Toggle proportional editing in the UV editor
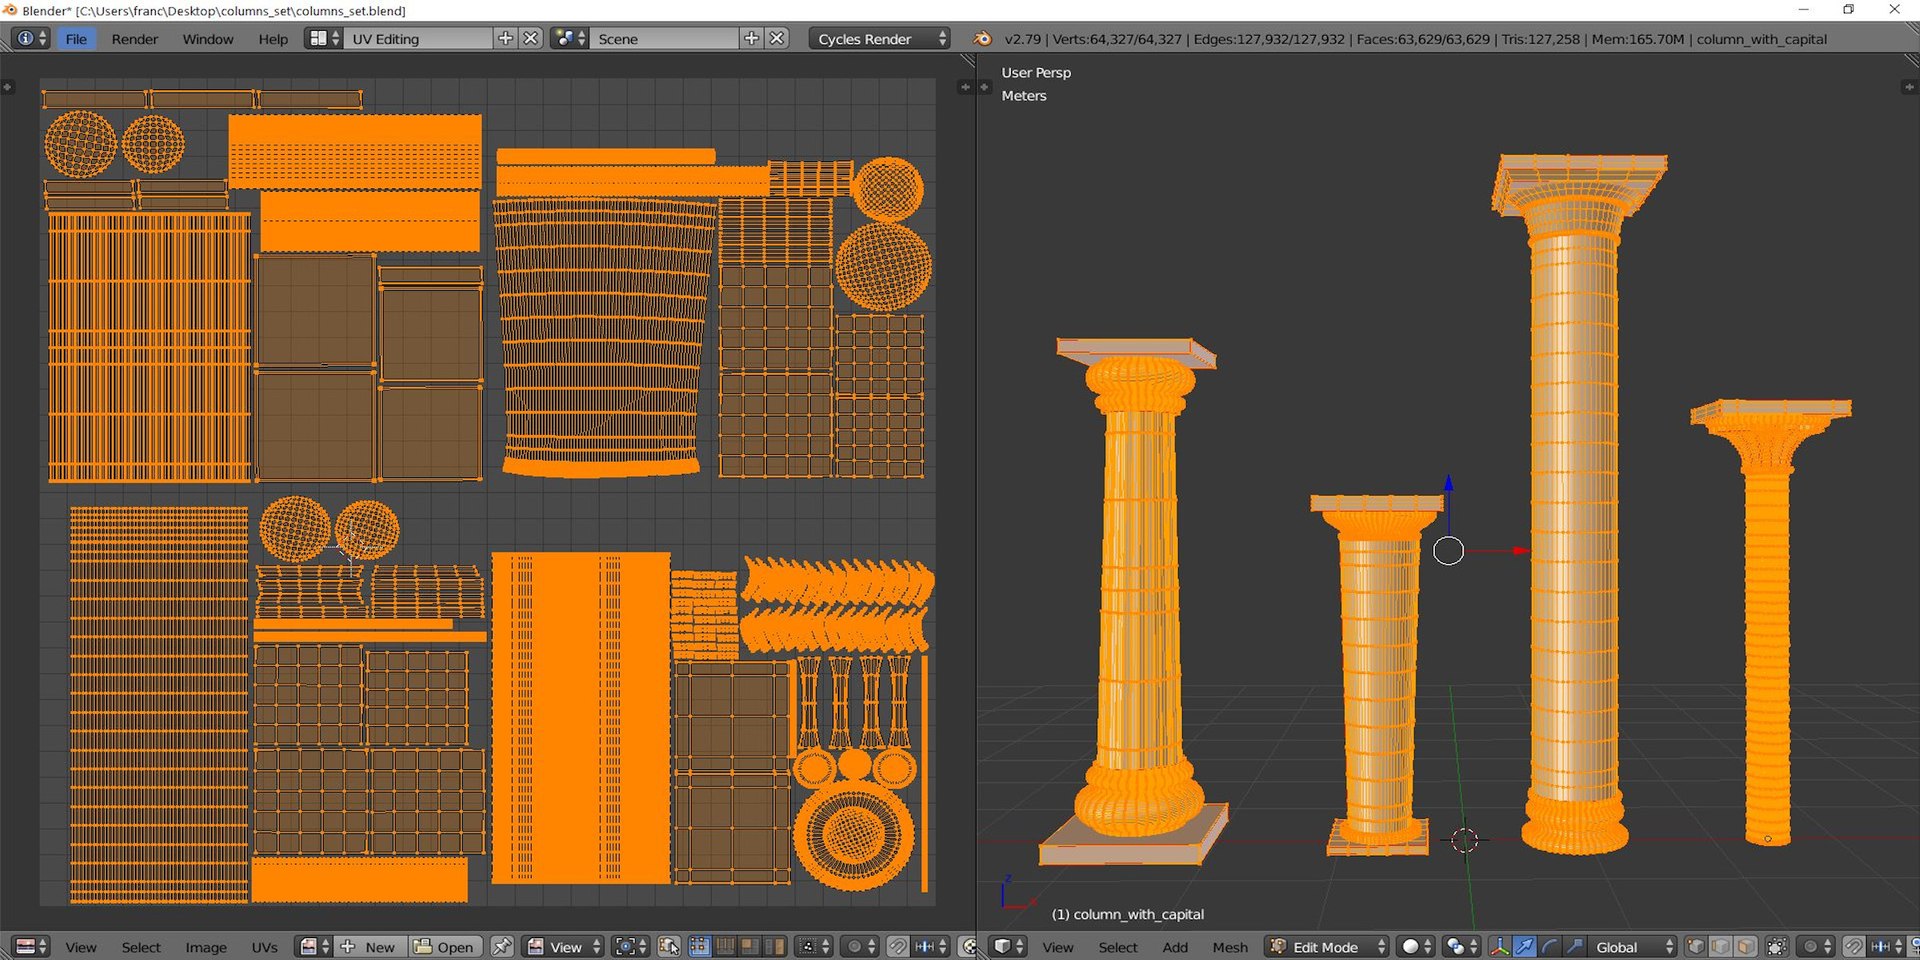The width and height of the screenshot is (1920, 960). (x=859, y=946)
